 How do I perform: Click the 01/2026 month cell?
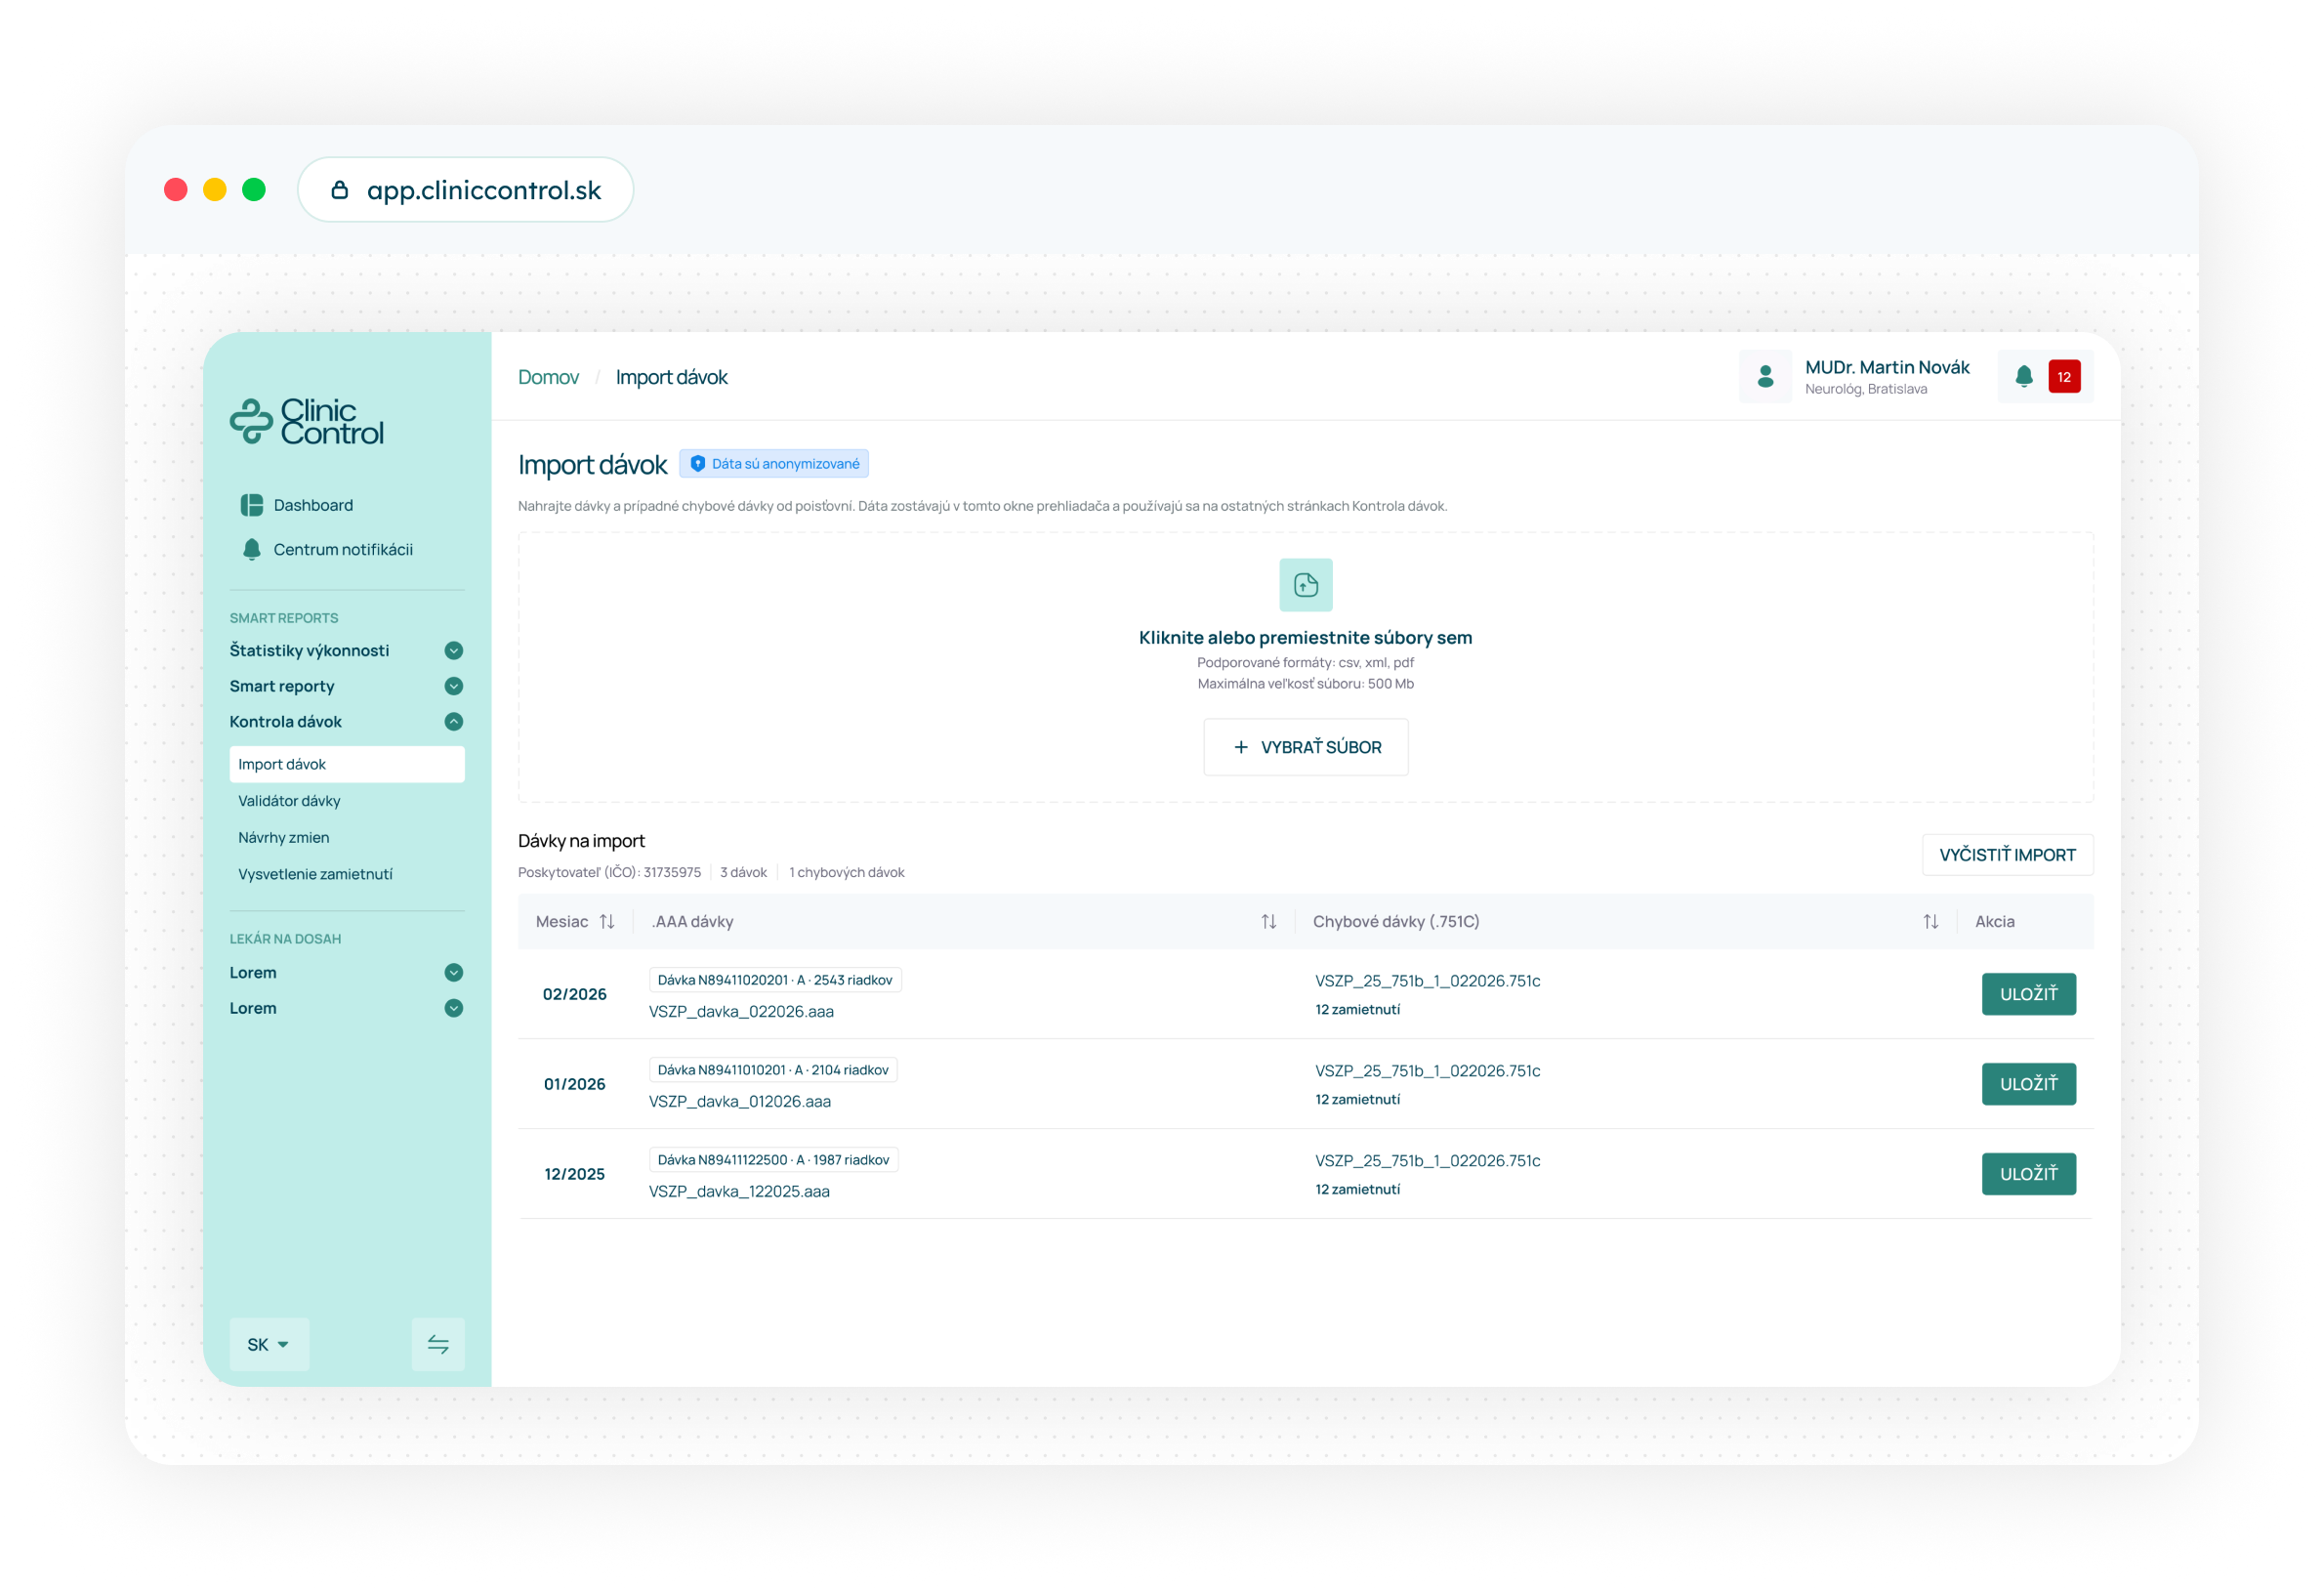click(x=574, y=1084)
